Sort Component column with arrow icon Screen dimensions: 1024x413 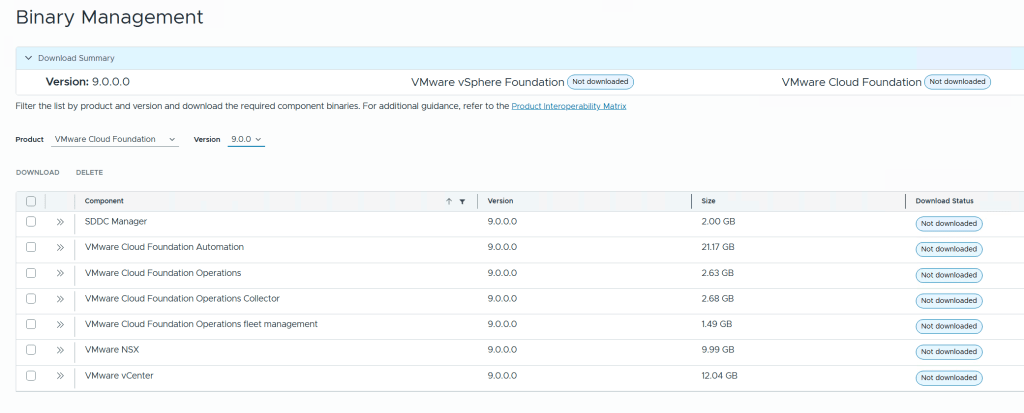(x=449, y=201)
